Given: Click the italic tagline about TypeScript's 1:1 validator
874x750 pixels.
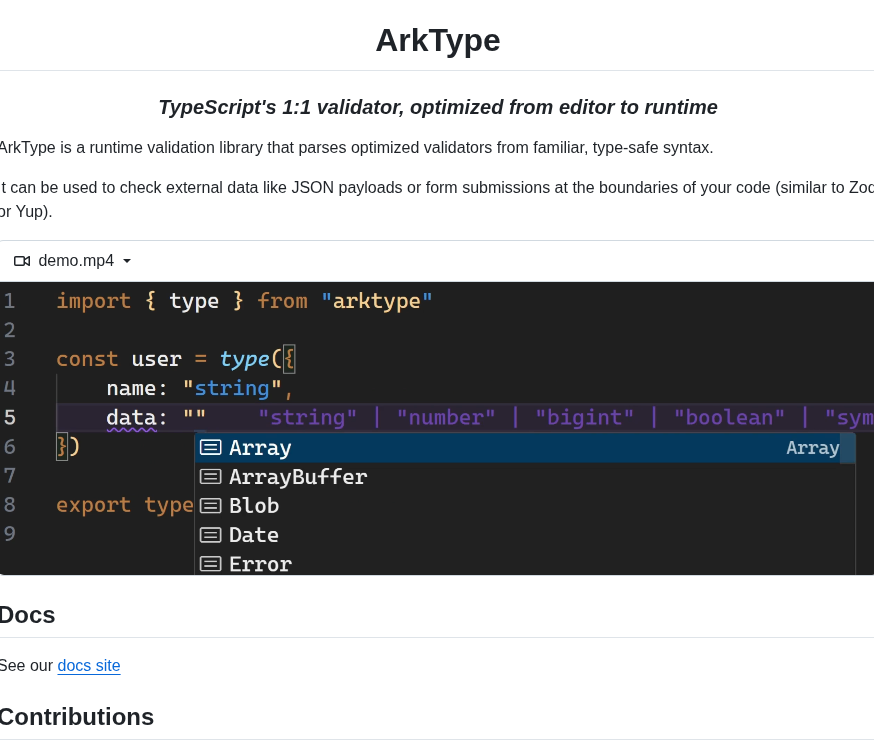Looking at the screenshot, I should (x=438, y=107).
